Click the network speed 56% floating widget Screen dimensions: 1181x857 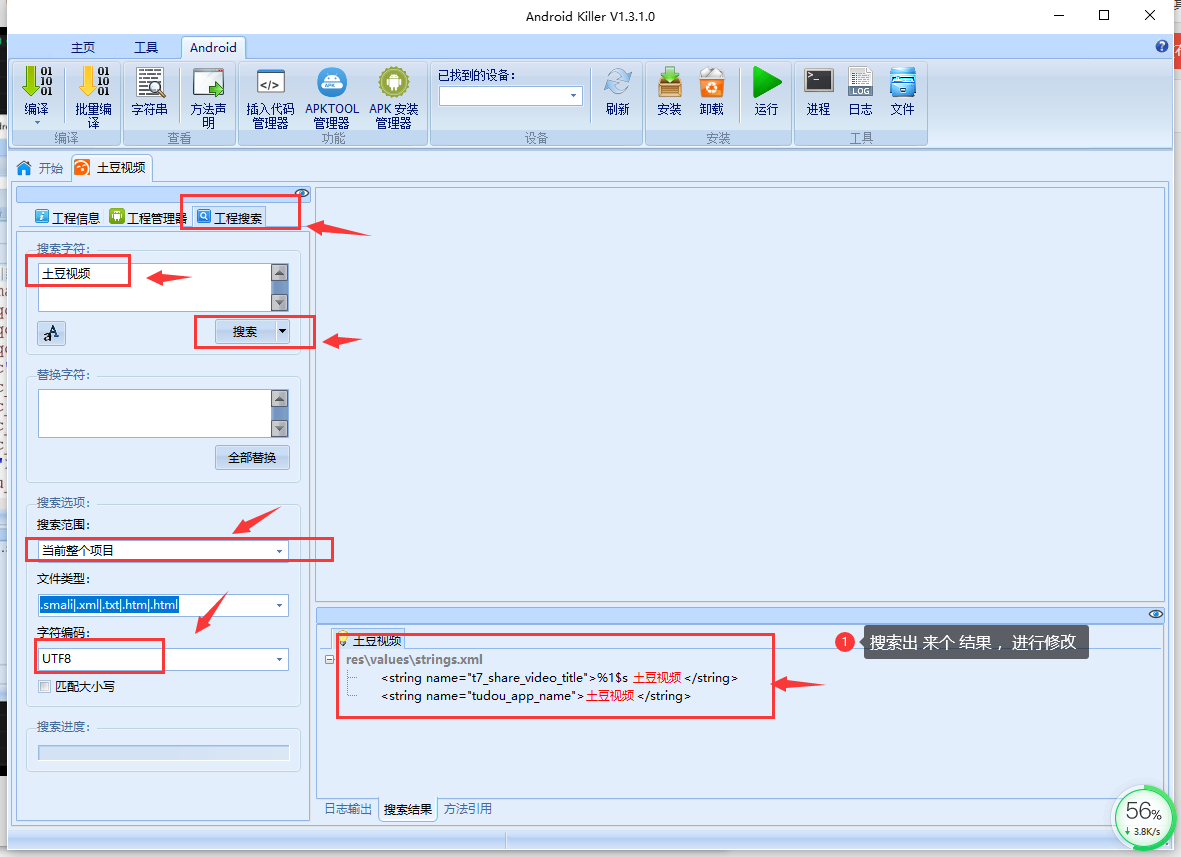[1143, 818]
